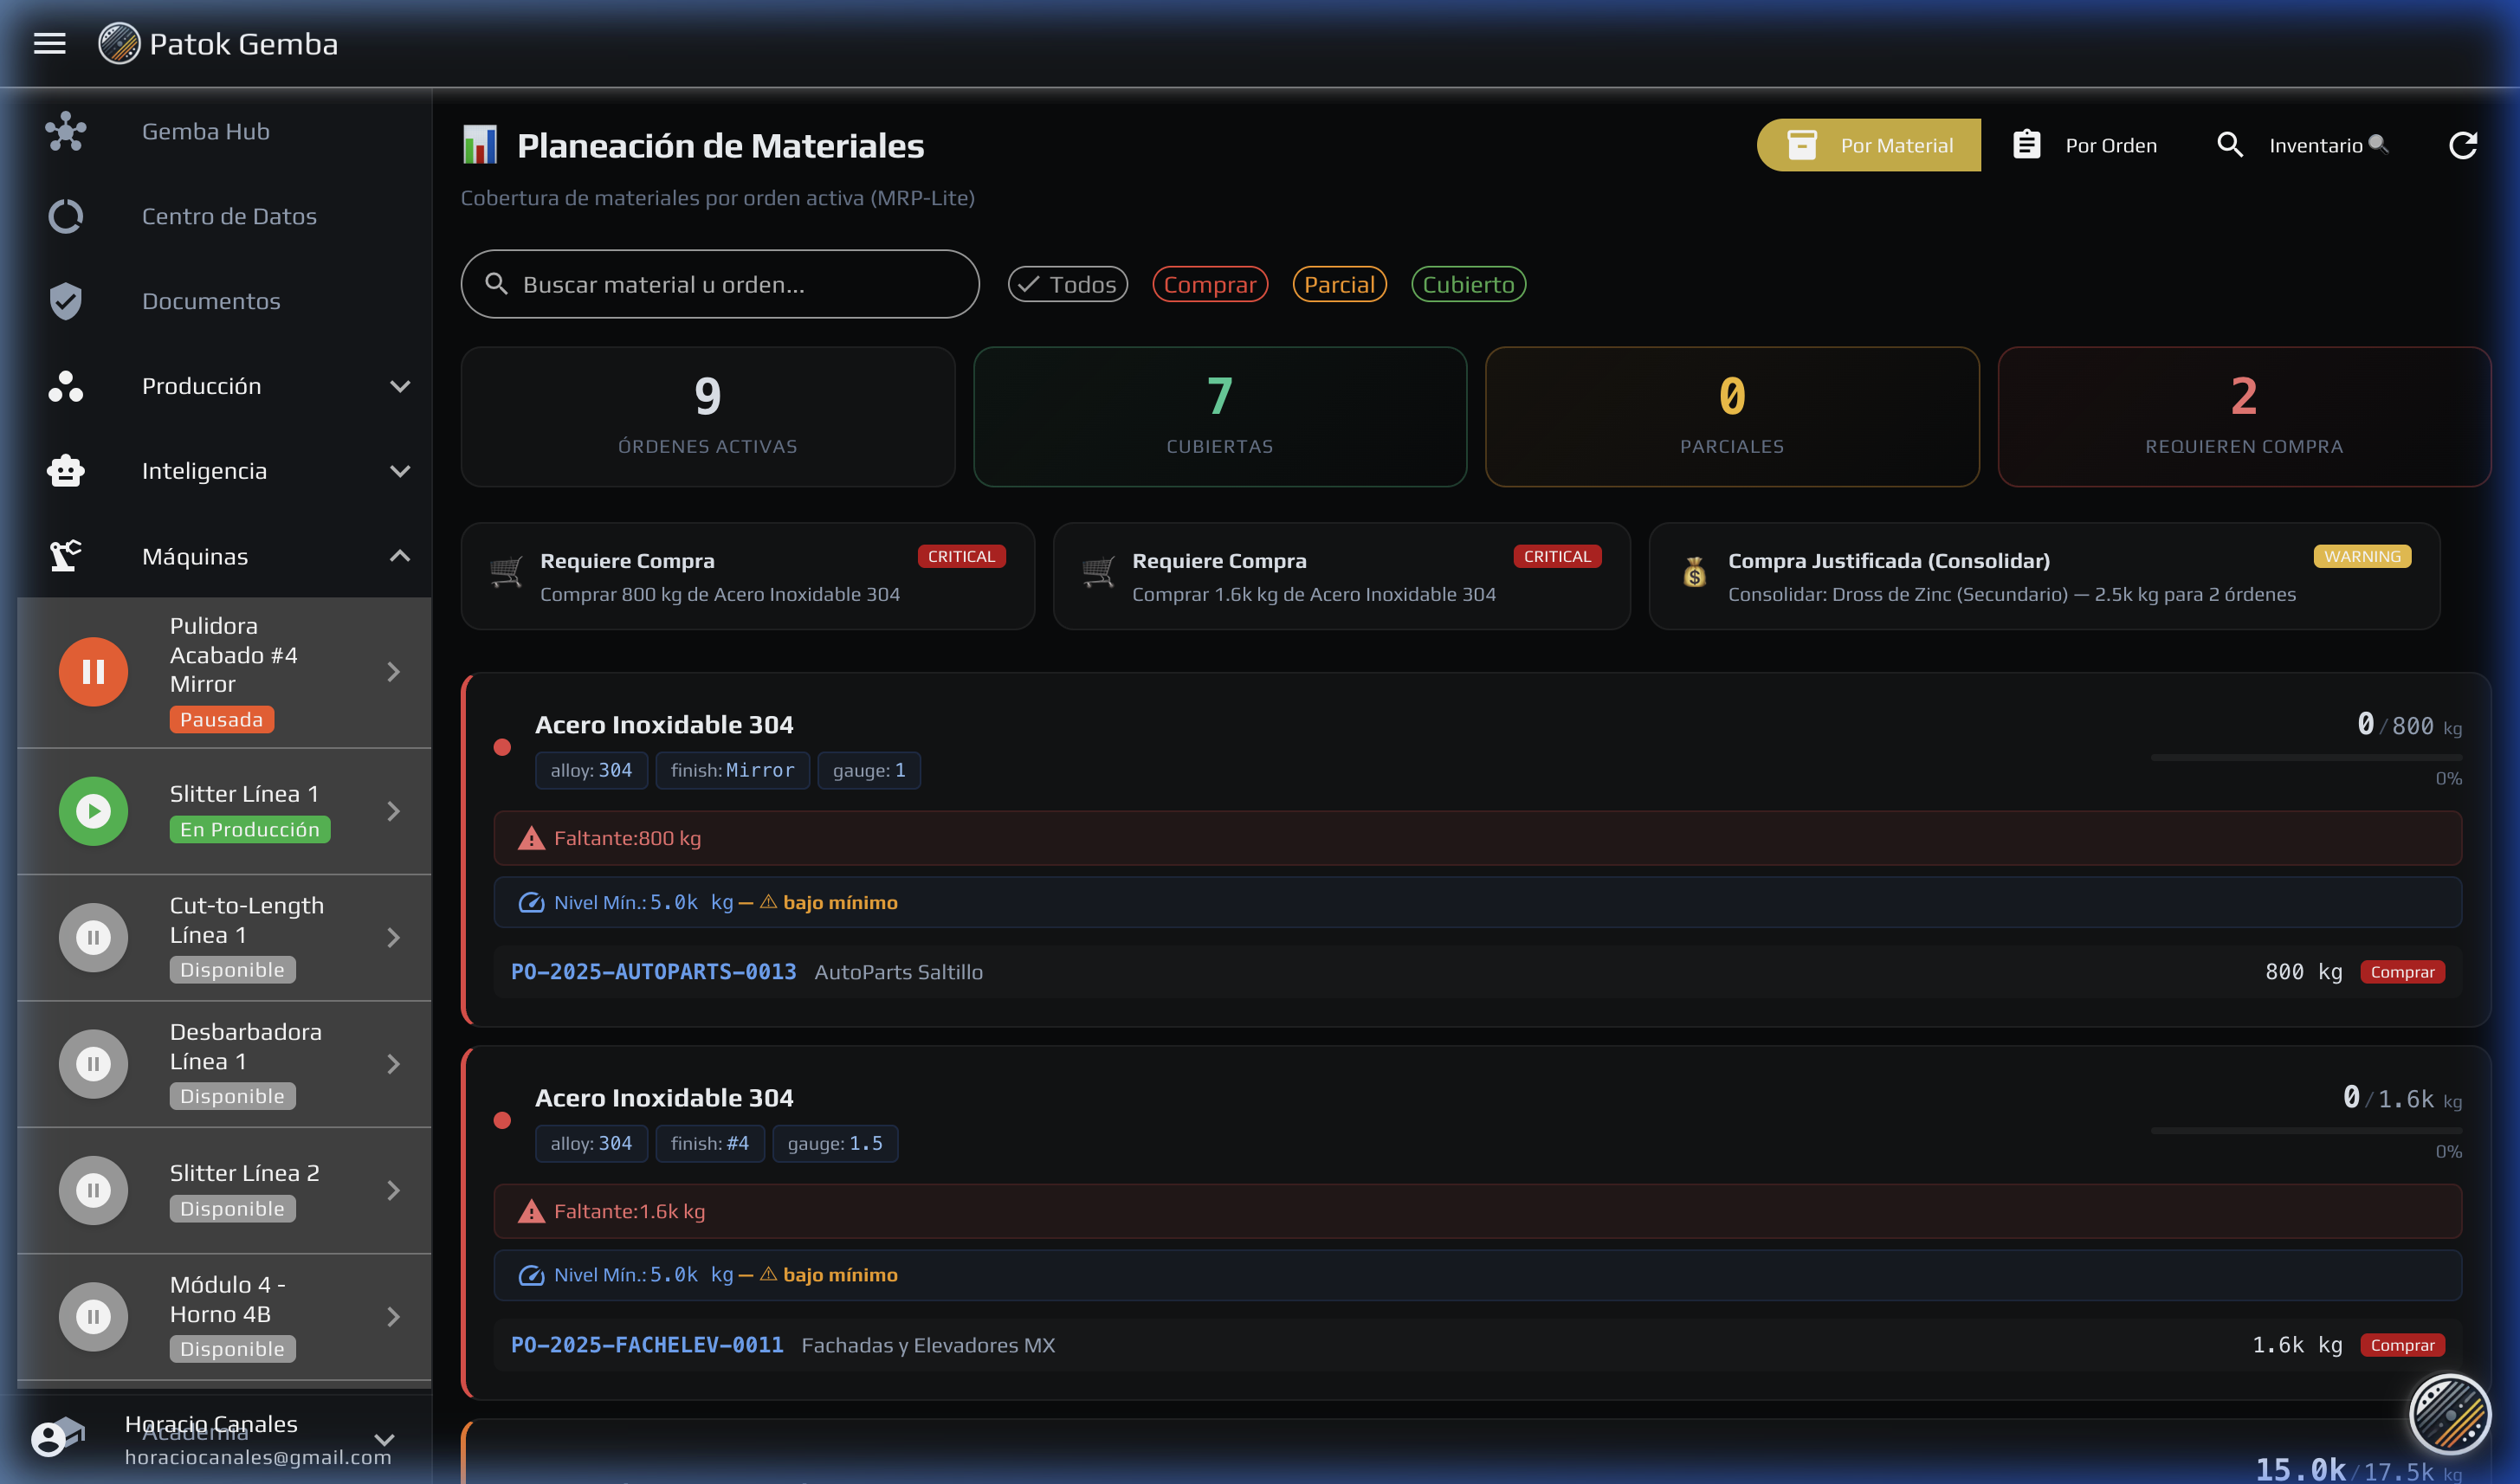Screen dimensions: 2520x1484
Task: Select the Todos filter chip
Action: click(1067, 285)
